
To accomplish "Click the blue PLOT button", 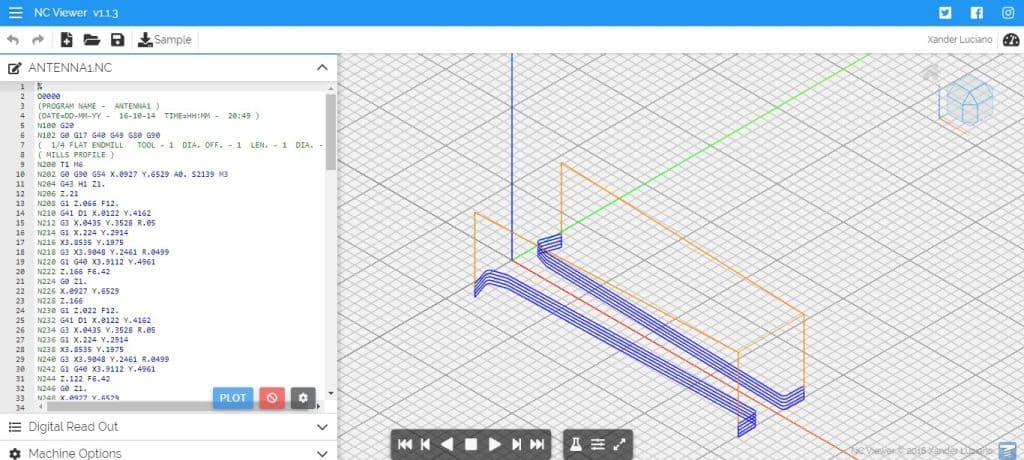I will [x=232, y=398].
